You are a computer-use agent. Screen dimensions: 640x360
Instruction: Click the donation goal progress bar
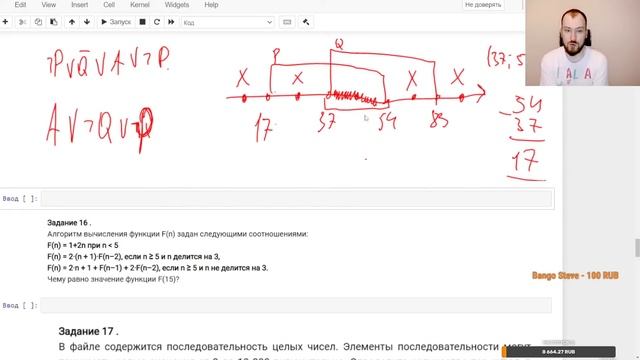coord(559,351)
